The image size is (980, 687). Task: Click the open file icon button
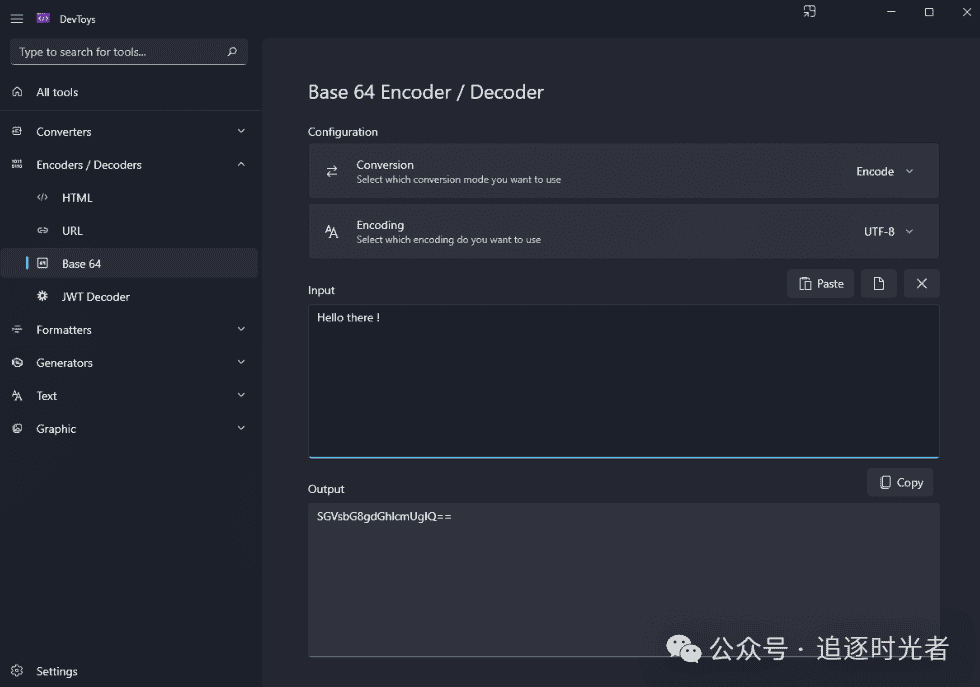(878, 284)
